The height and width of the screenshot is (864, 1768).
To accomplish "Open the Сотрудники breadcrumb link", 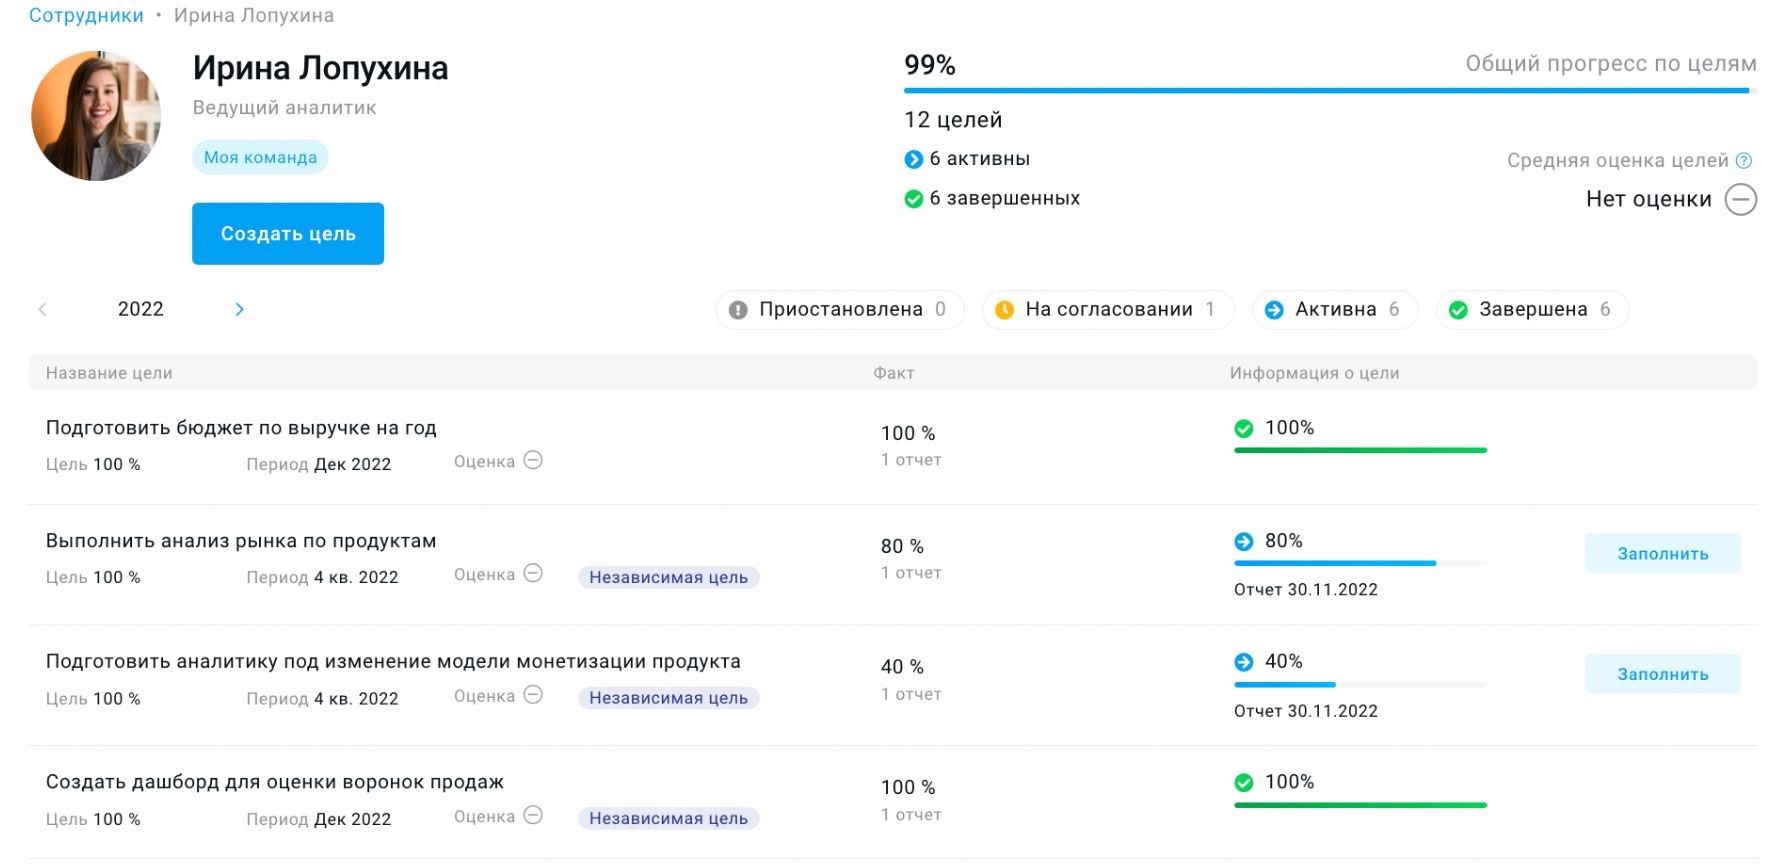I will point(86,16).
